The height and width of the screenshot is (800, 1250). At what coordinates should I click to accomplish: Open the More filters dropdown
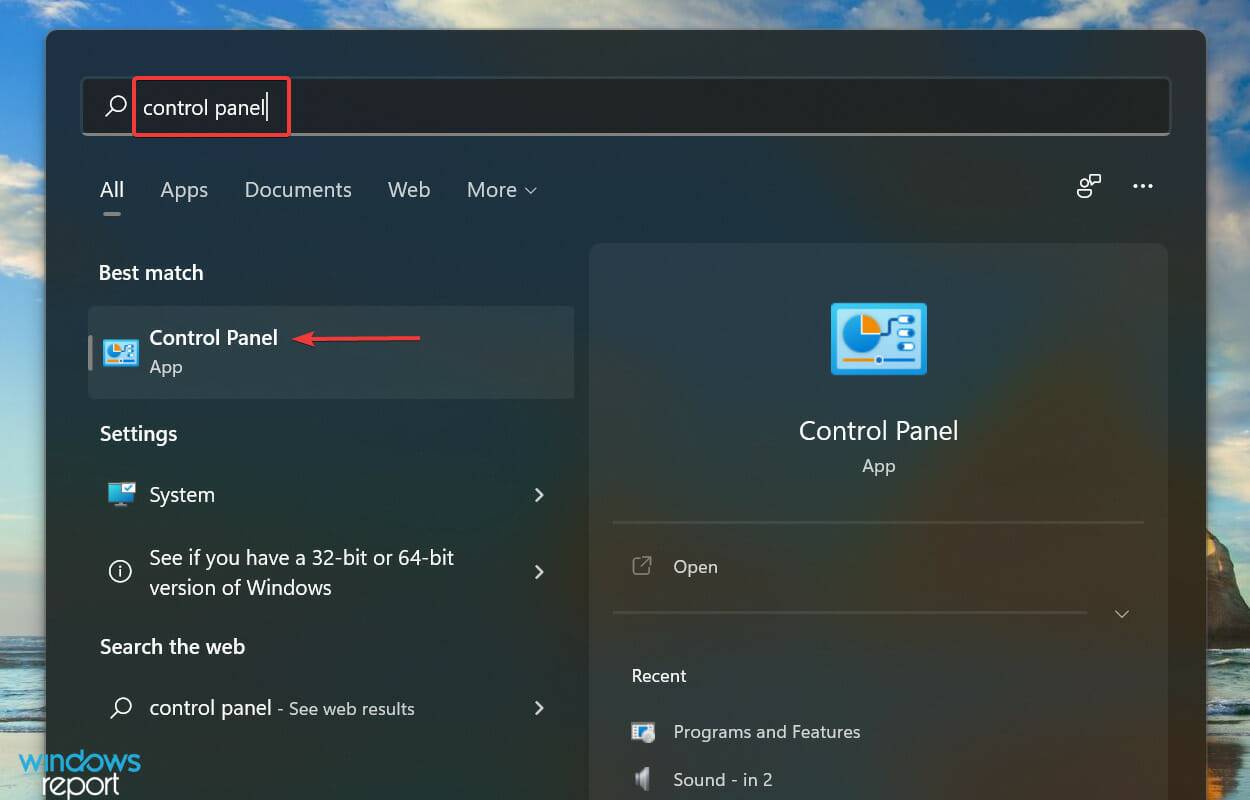pyautogui.click(x=501, y=190)
